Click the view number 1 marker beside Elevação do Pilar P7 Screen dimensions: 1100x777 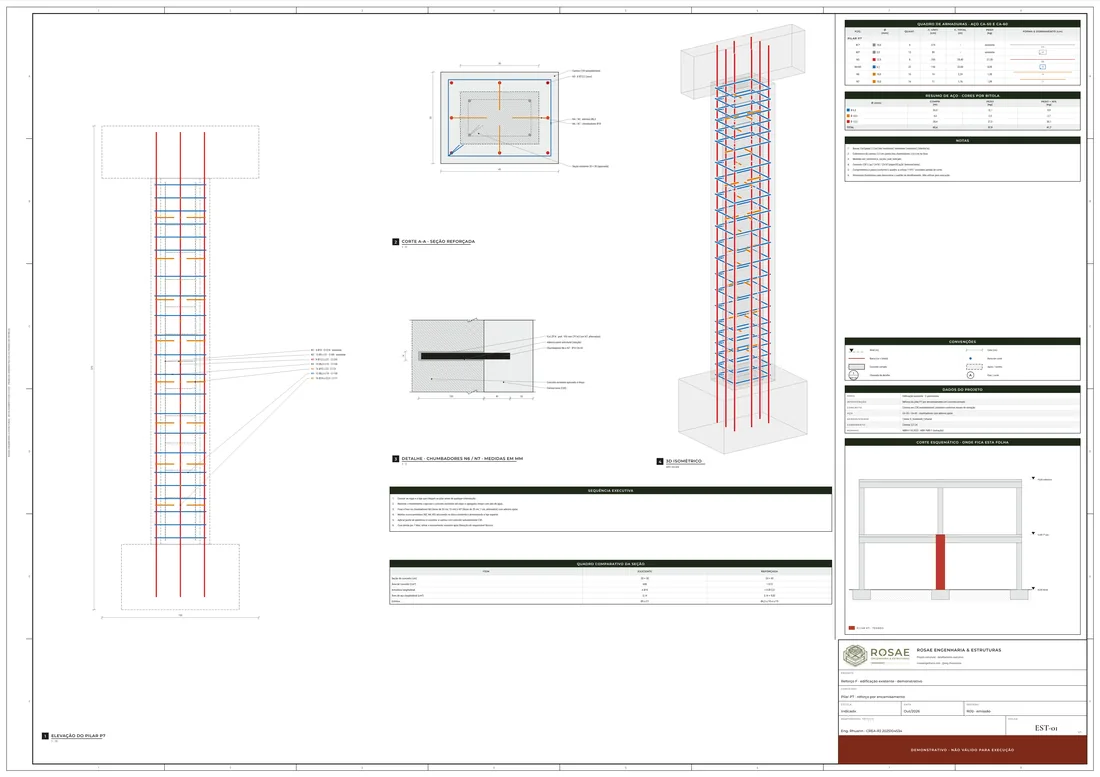pos(45,736)
